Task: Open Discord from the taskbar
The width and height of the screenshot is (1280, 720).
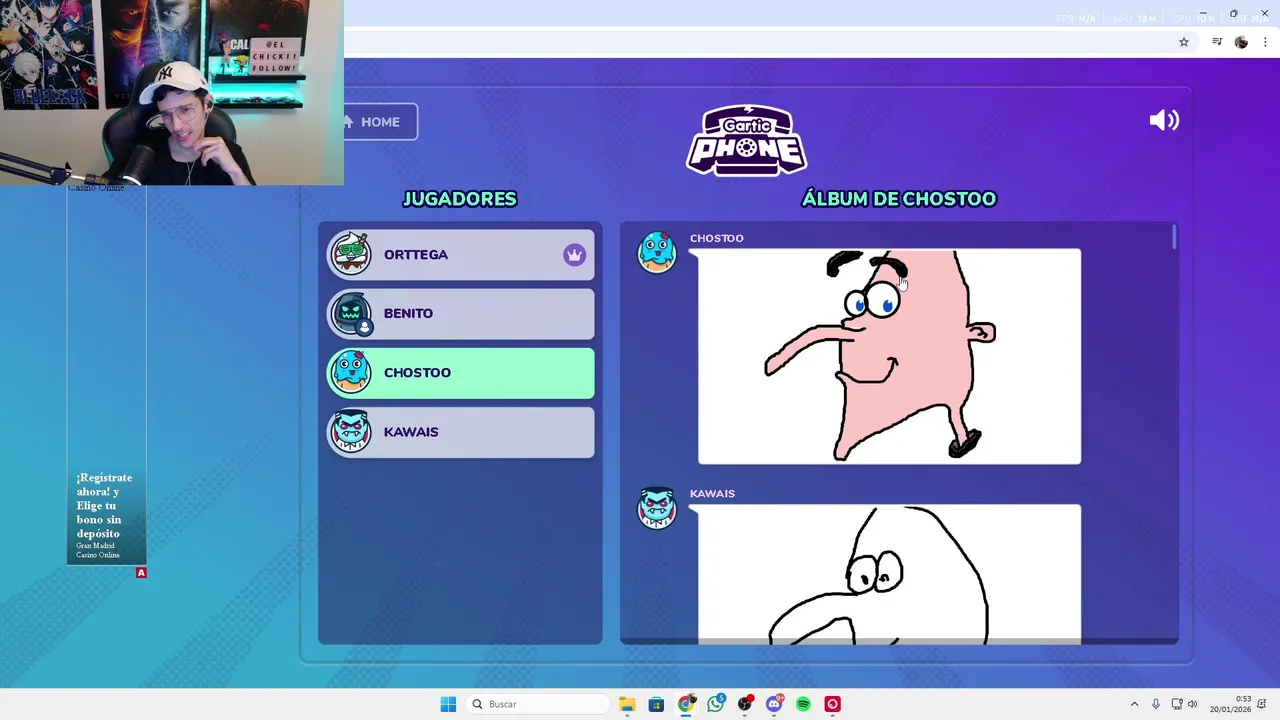Action: coord(774,704)
